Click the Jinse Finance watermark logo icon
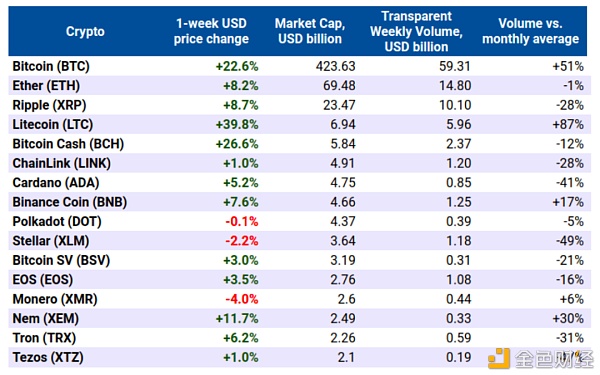The height and width of the screenshot is (375, 600). click(499, 359)
